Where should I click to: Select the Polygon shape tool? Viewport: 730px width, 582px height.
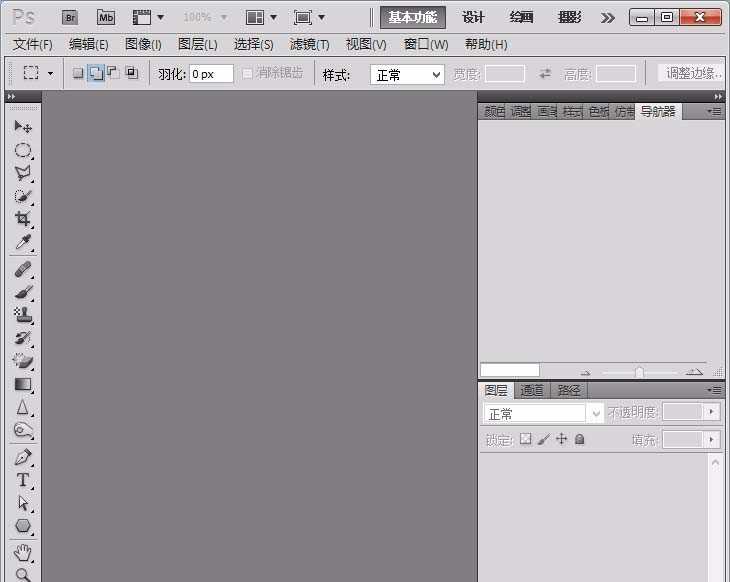point(23,526)
